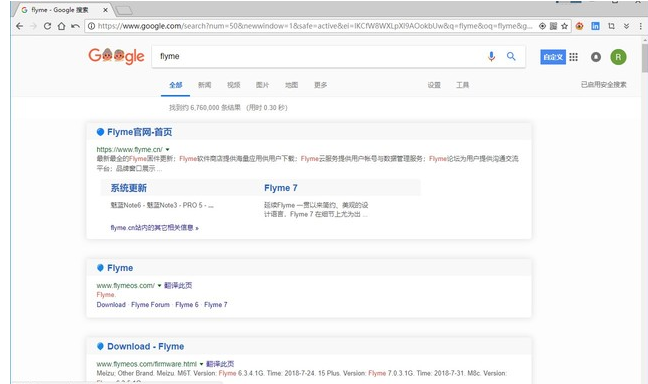Expand the dropdown arrow beside https://www.flyme.cn/
This screenshot has width=648, height=384.
pos(167,150)
